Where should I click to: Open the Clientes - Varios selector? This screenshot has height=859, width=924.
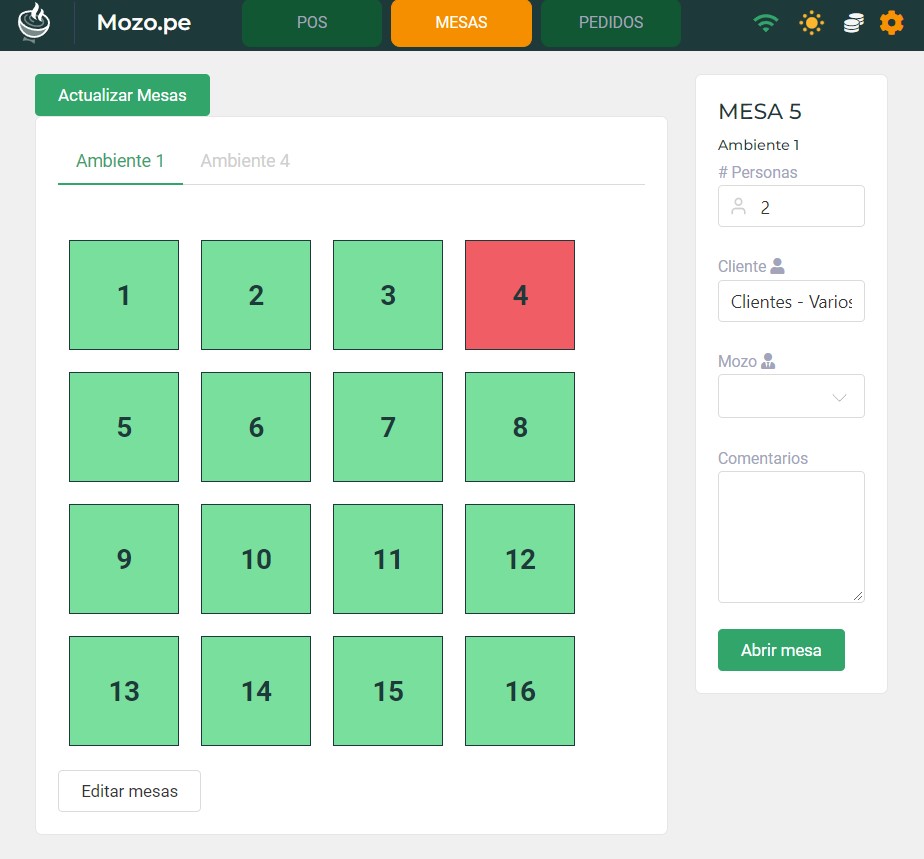[791, 302]
